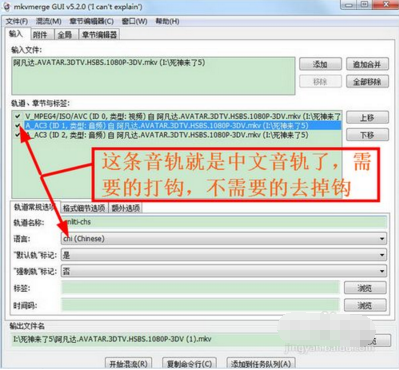Toggle checkbox for A_AC3 ID 2 audio track
This screenshot has height=370, width=399.
click(x=18, y=135)
